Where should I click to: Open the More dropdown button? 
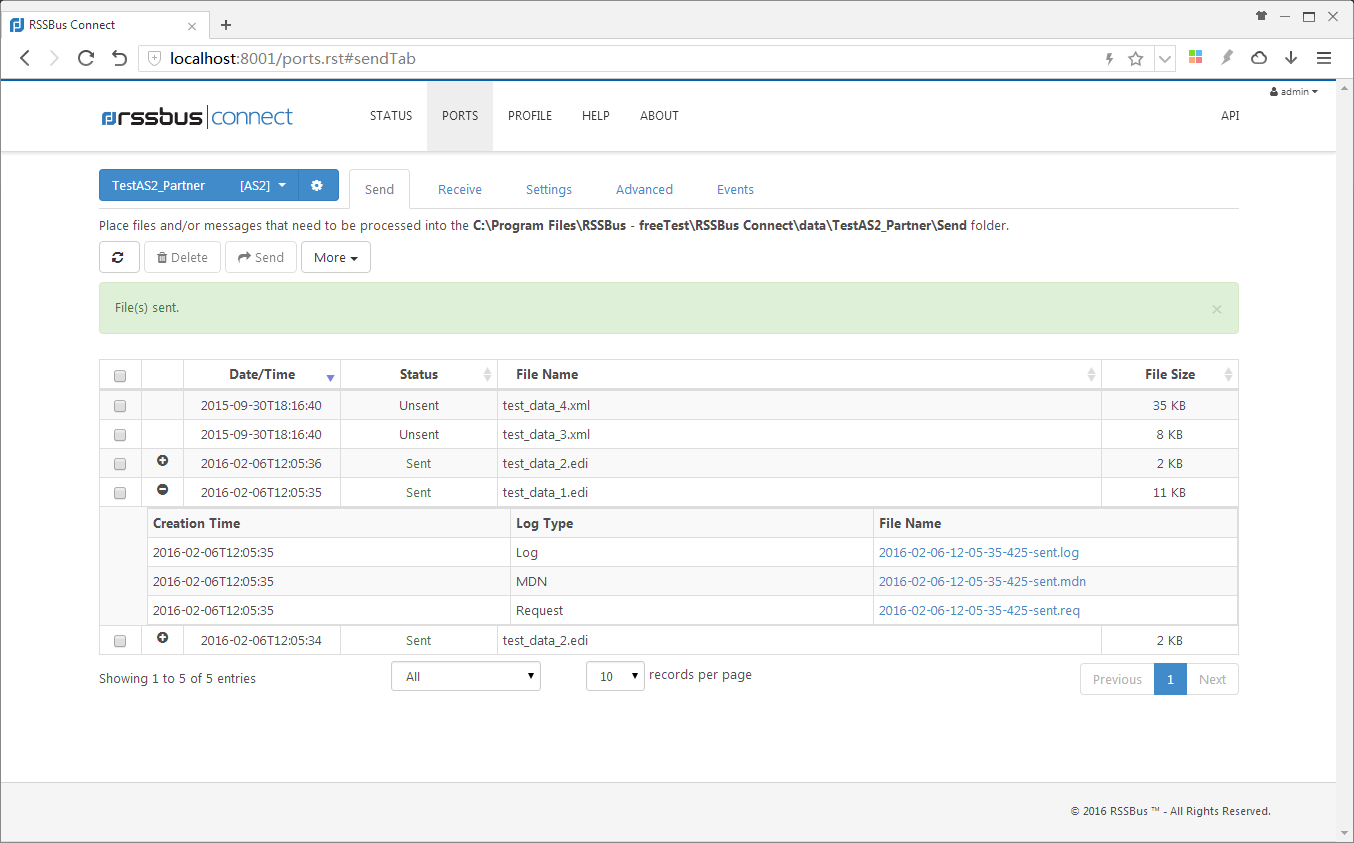point(336,257)
